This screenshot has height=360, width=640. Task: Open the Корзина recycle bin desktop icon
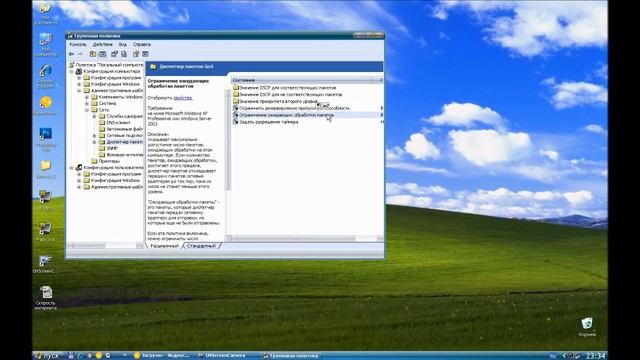pyautogui.click(x=587, y=327)
